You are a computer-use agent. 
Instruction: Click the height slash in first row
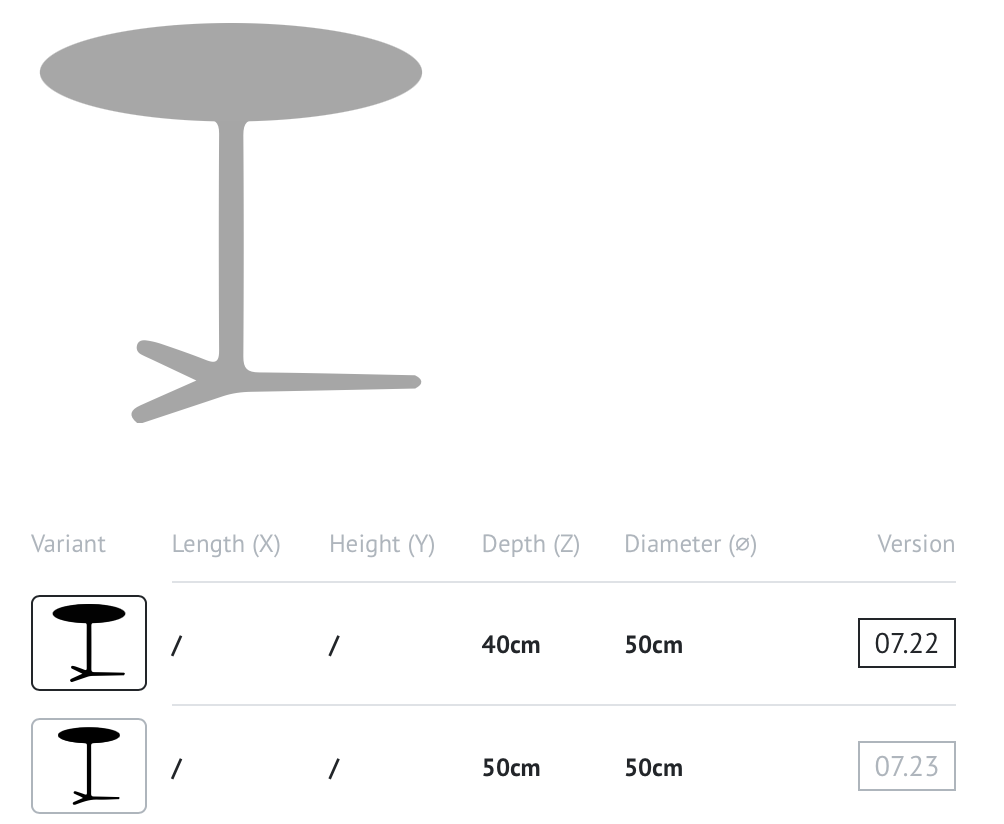pos(334,645)
